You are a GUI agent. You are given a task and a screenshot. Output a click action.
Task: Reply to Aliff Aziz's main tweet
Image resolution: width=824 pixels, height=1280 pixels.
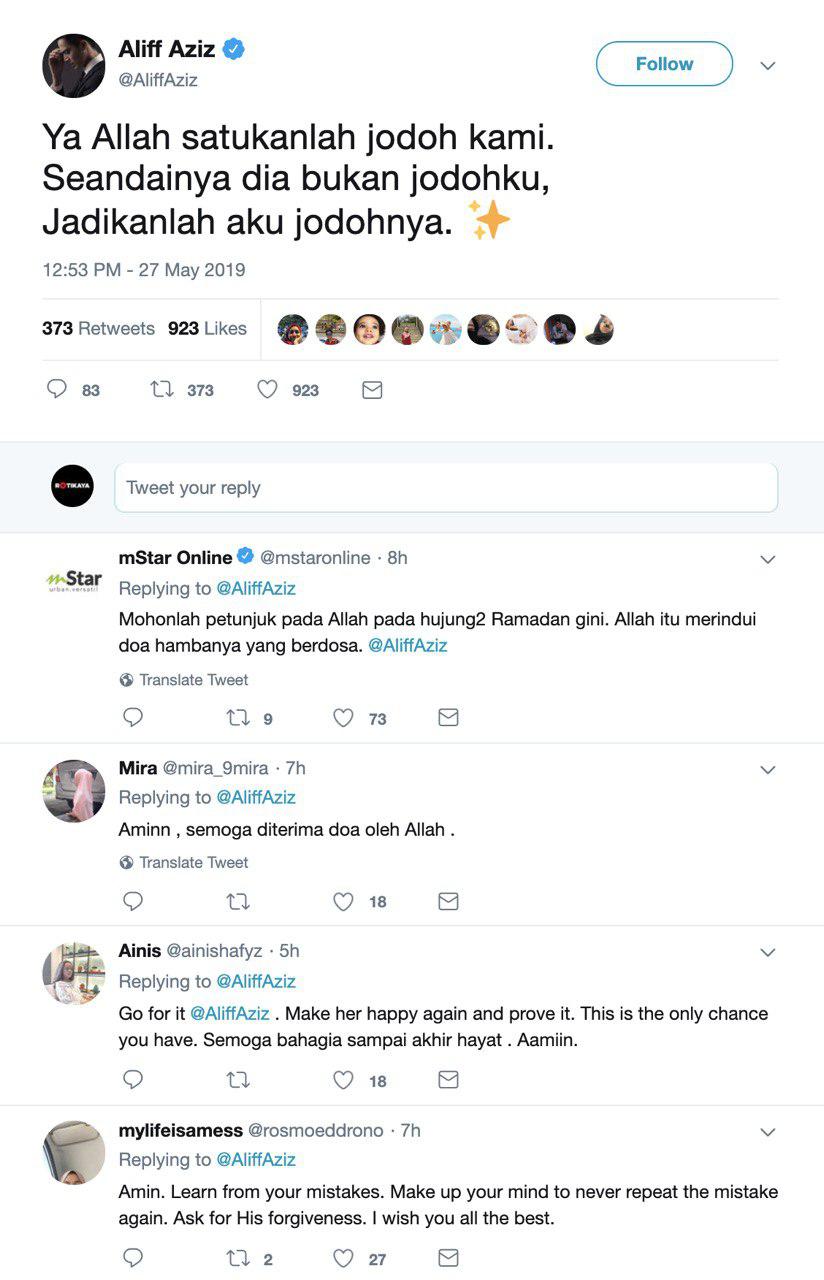[x=57, y=390]
